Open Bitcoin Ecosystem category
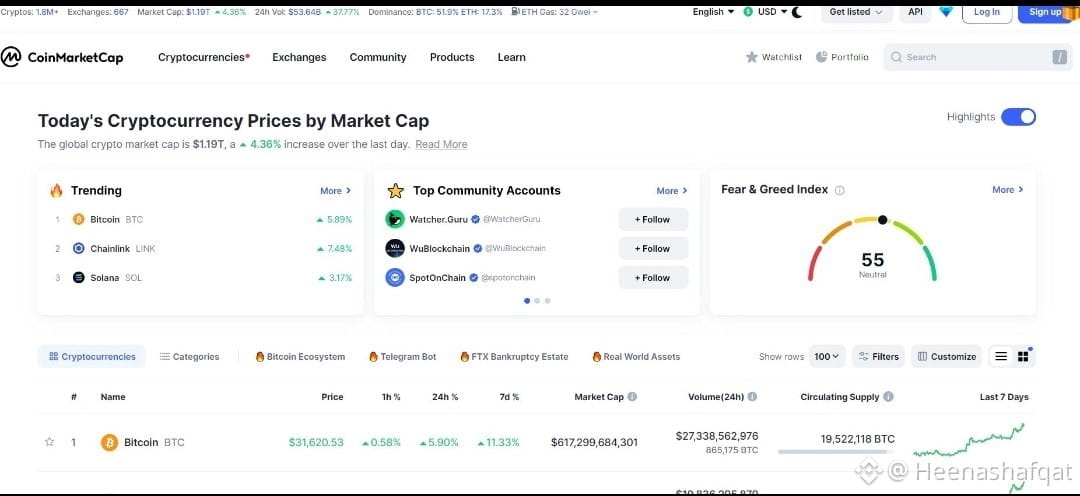 point(300,356)
